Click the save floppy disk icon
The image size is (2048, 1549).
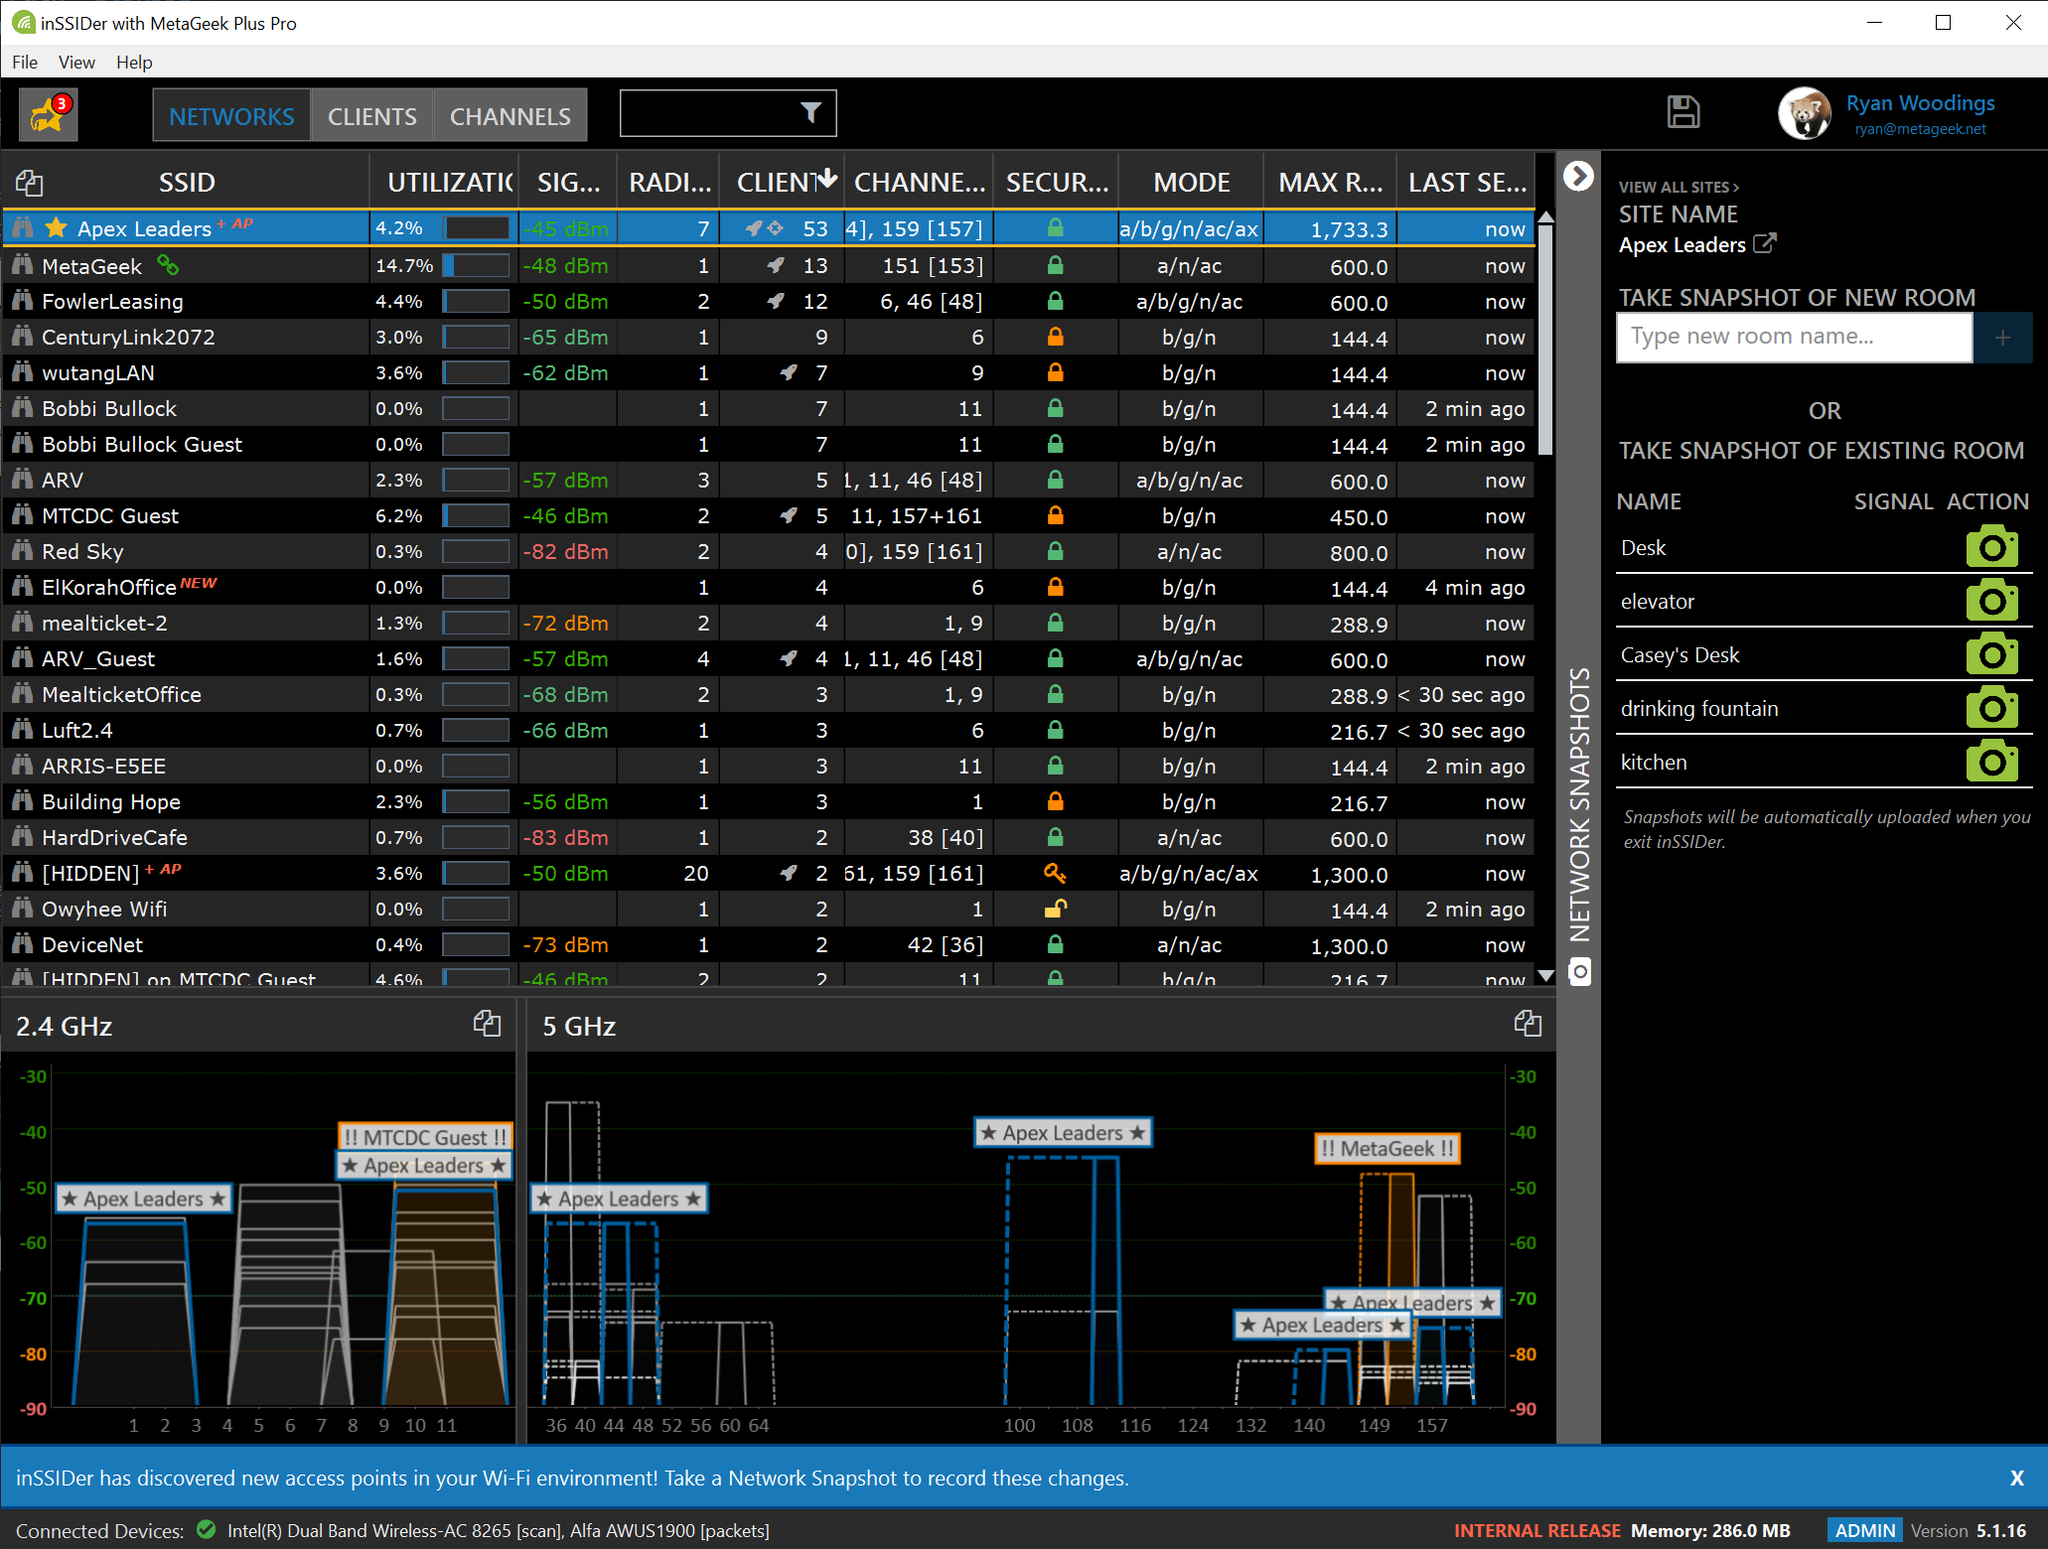tap(1683, 112)
